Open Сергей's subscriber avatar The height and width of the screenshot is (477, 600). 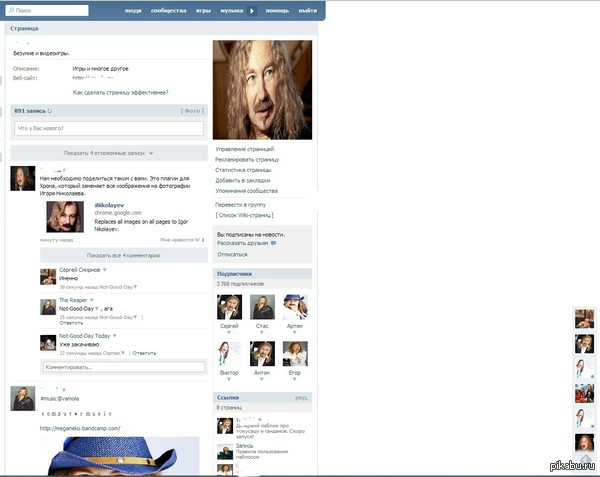[229, 306]
